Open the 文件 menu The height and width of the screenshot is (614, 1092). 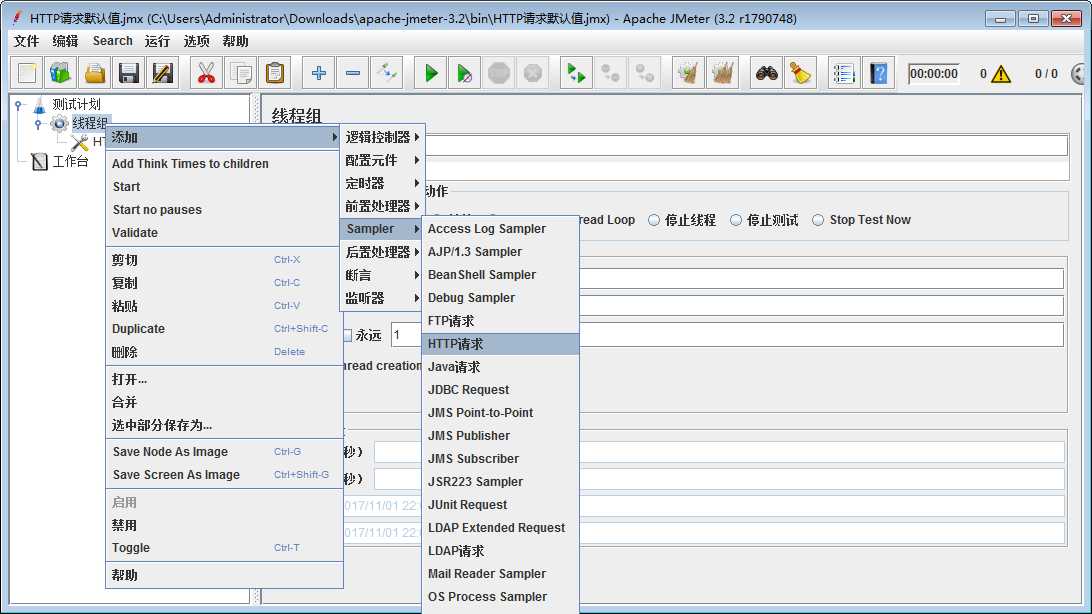pos(26,41)
